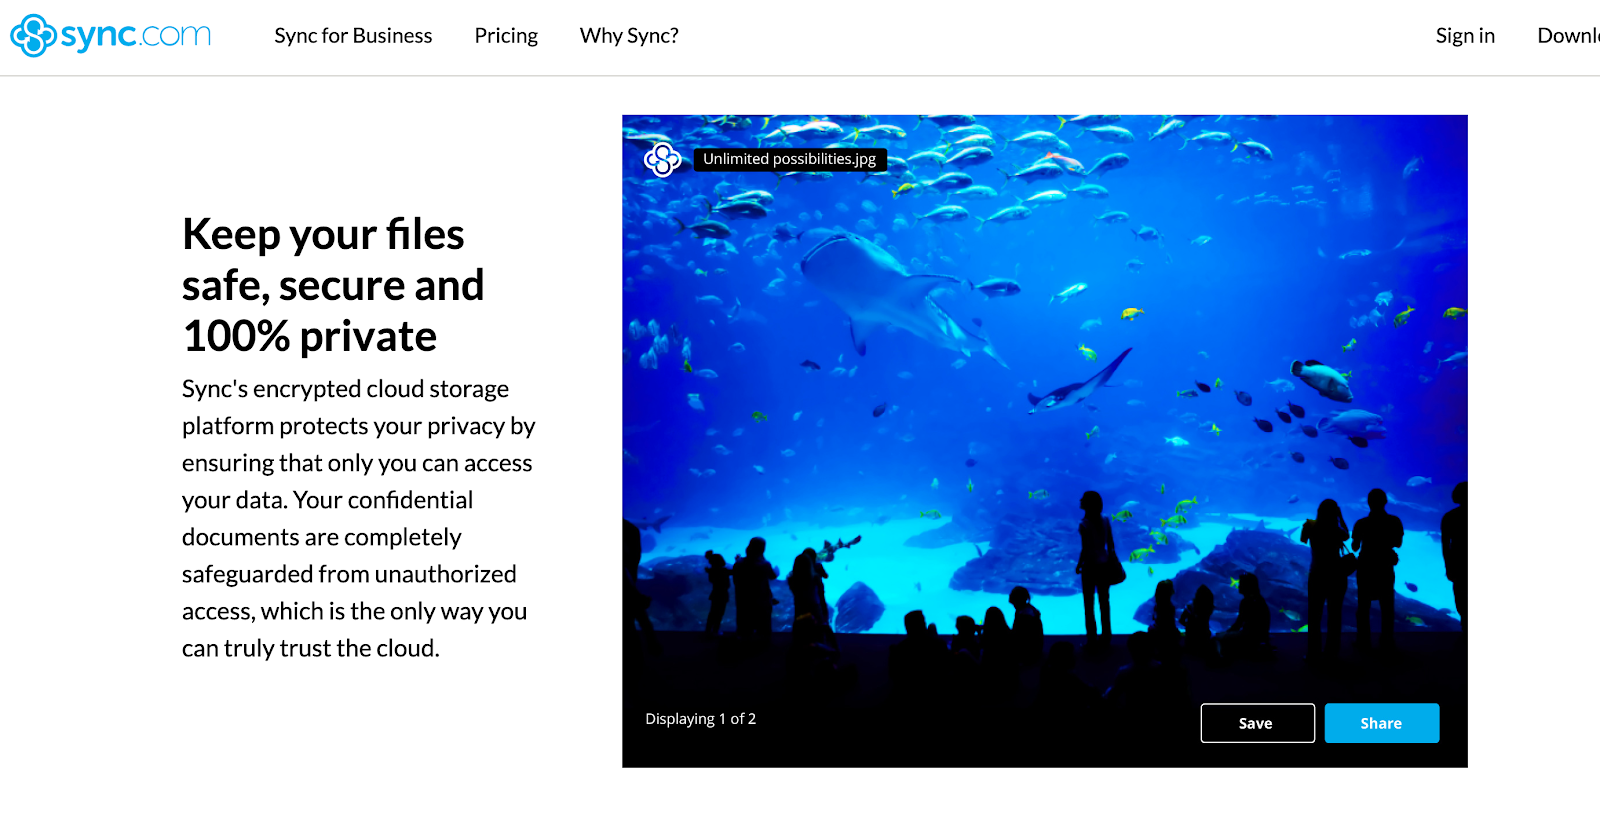
Task: Click the Save button on preview
Action: (1257, 723)
